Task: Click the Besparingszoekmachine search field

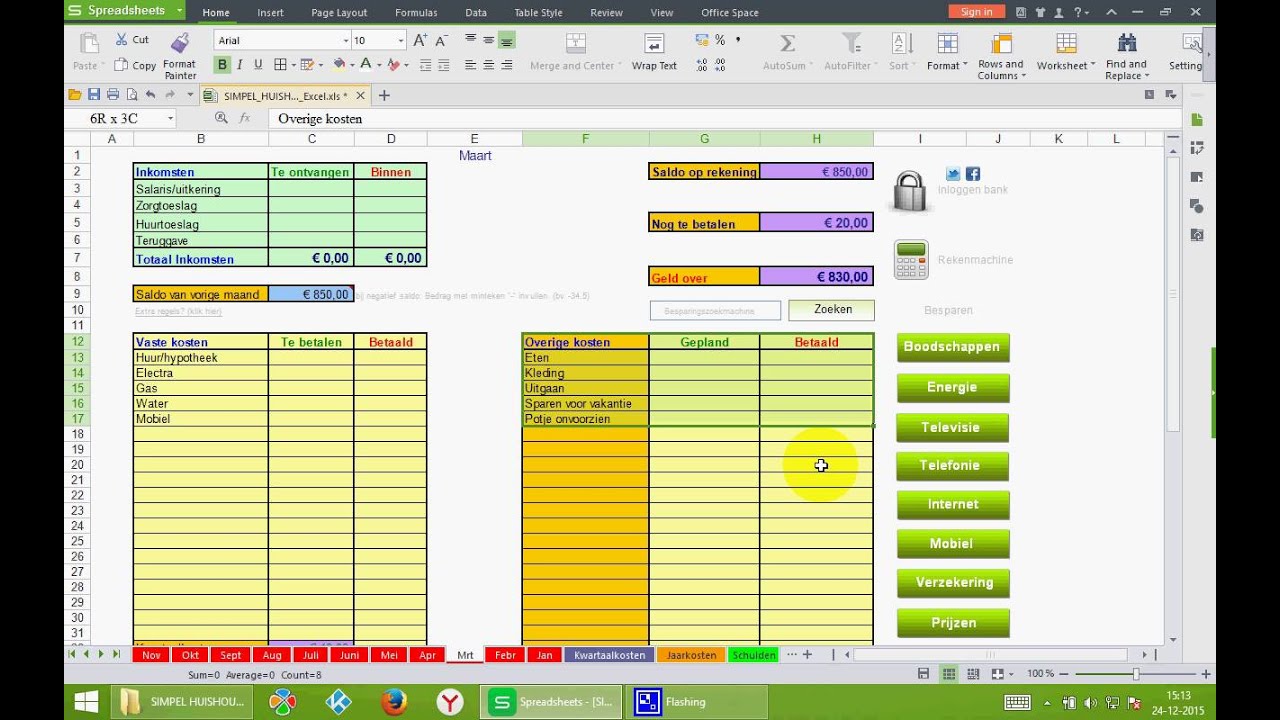Action: click(715, 311)
